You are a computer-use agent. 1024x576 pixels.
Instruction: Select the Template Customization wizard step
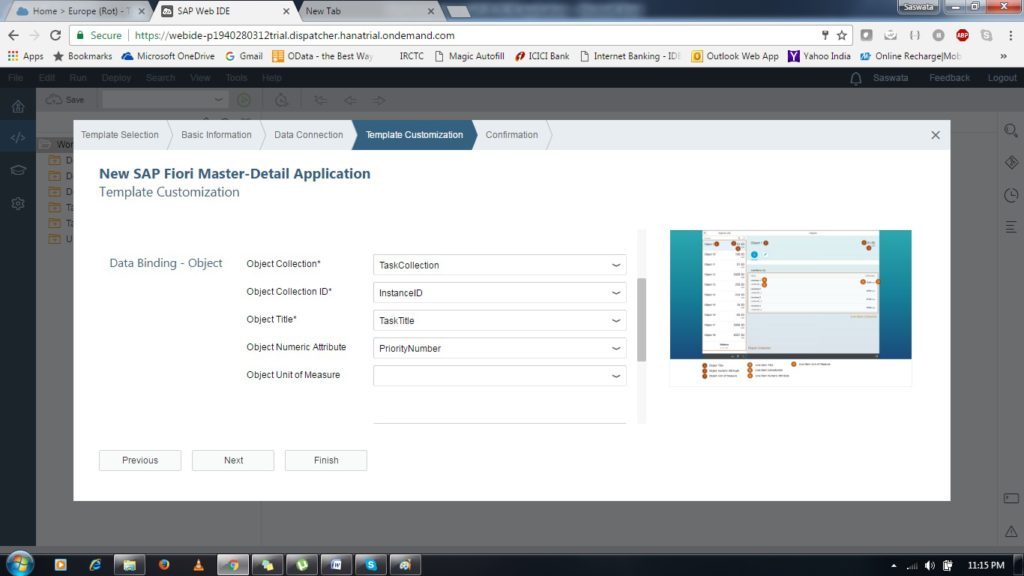tap(414, 135)
